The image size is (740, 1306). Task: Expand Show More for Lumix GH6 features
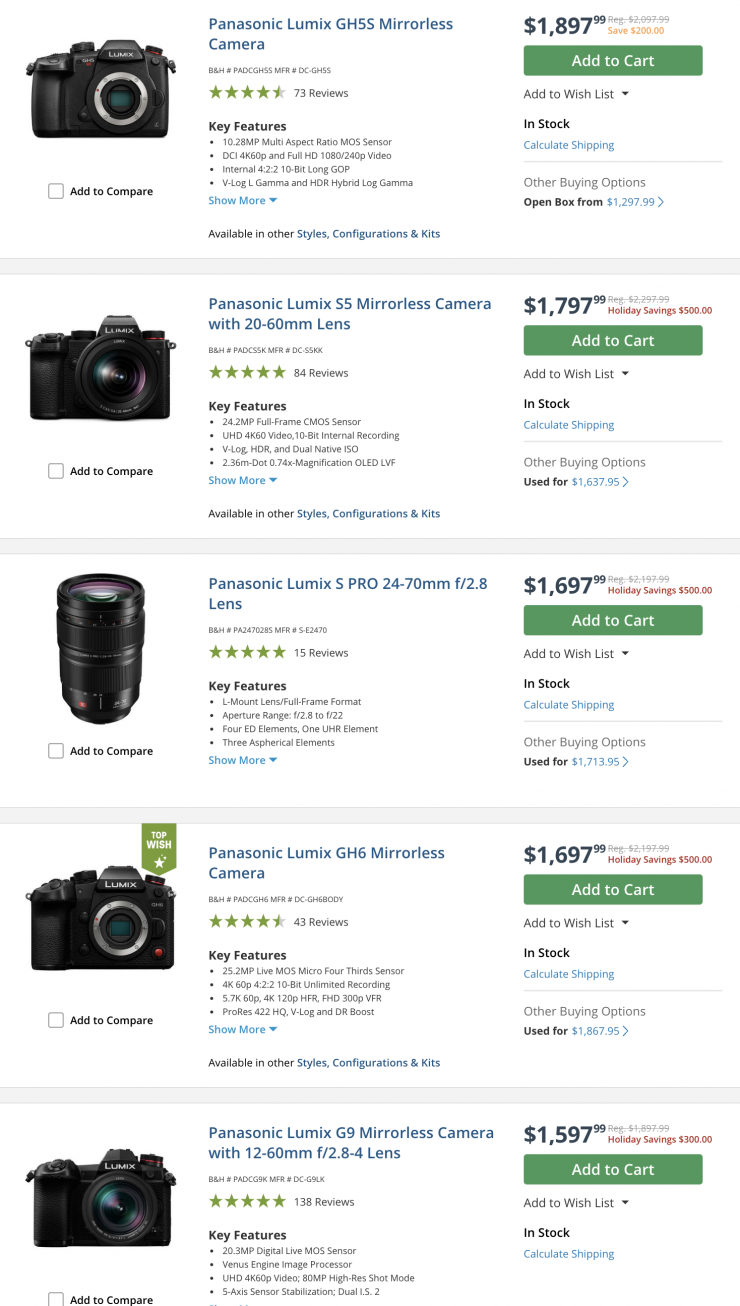(242, 1030)
